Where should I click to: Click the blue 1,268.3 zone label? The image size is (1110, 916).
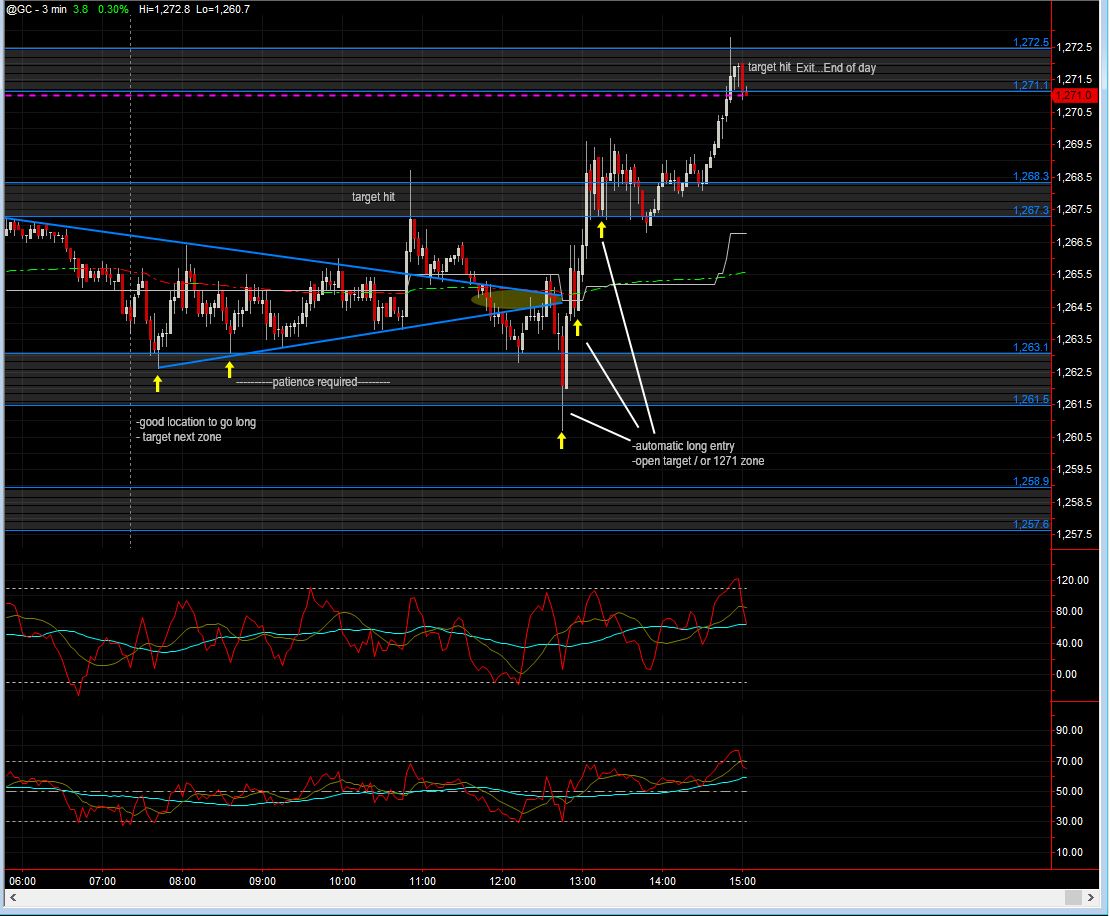click(x=1031, y=176)
